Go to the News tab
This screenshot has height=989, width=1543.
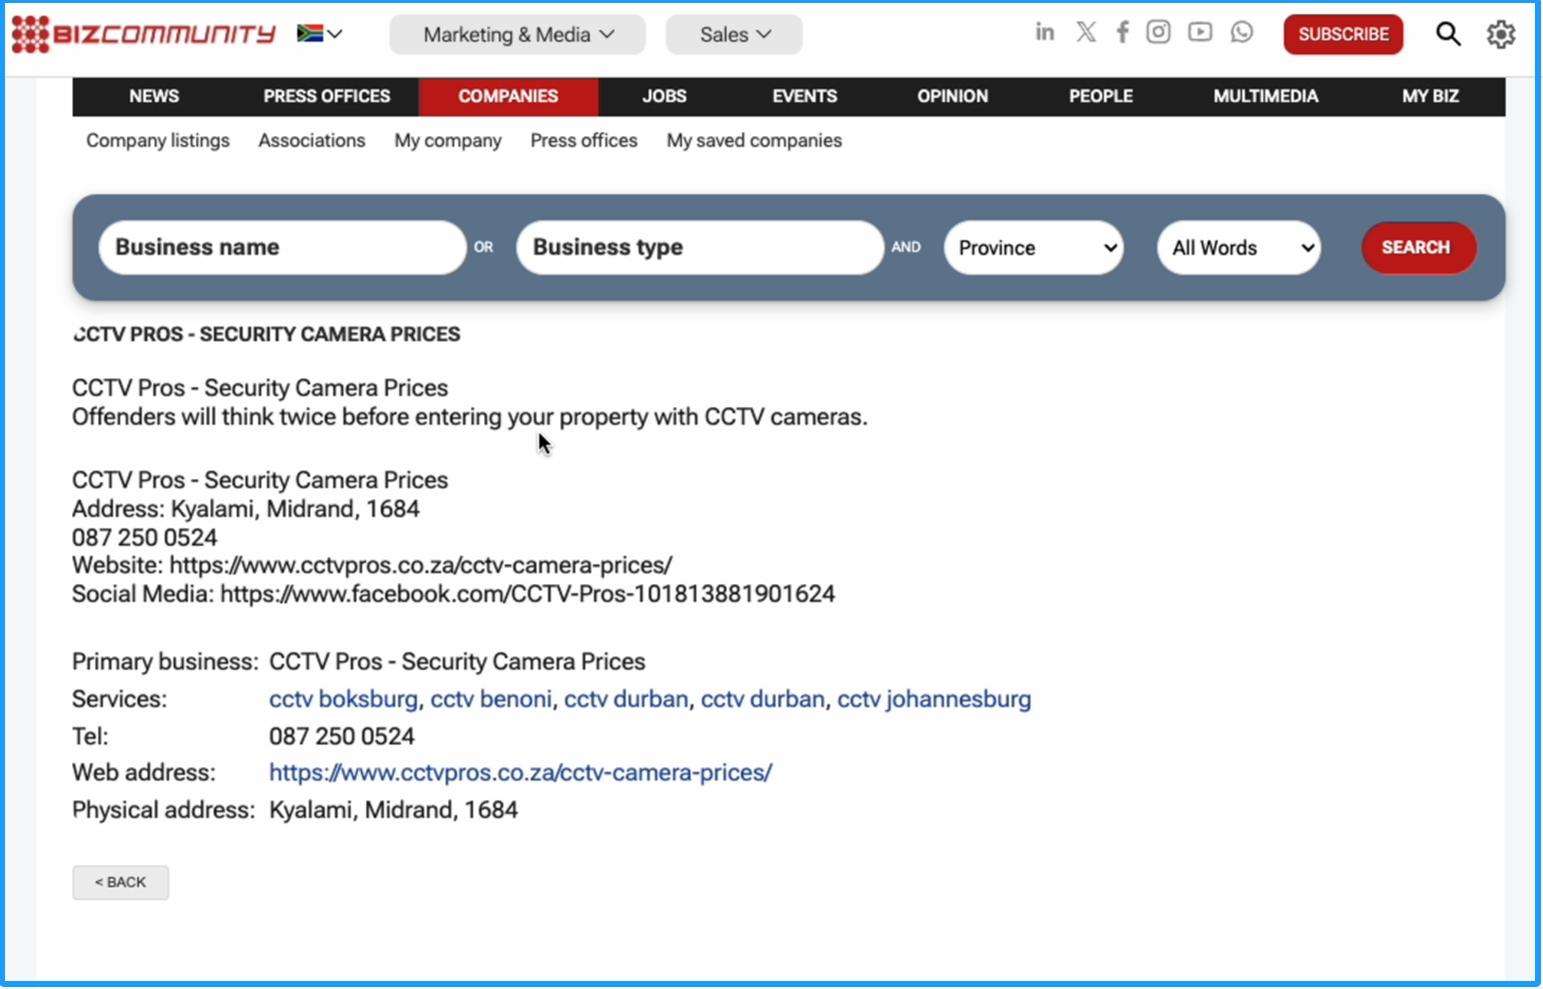point(154,96)
